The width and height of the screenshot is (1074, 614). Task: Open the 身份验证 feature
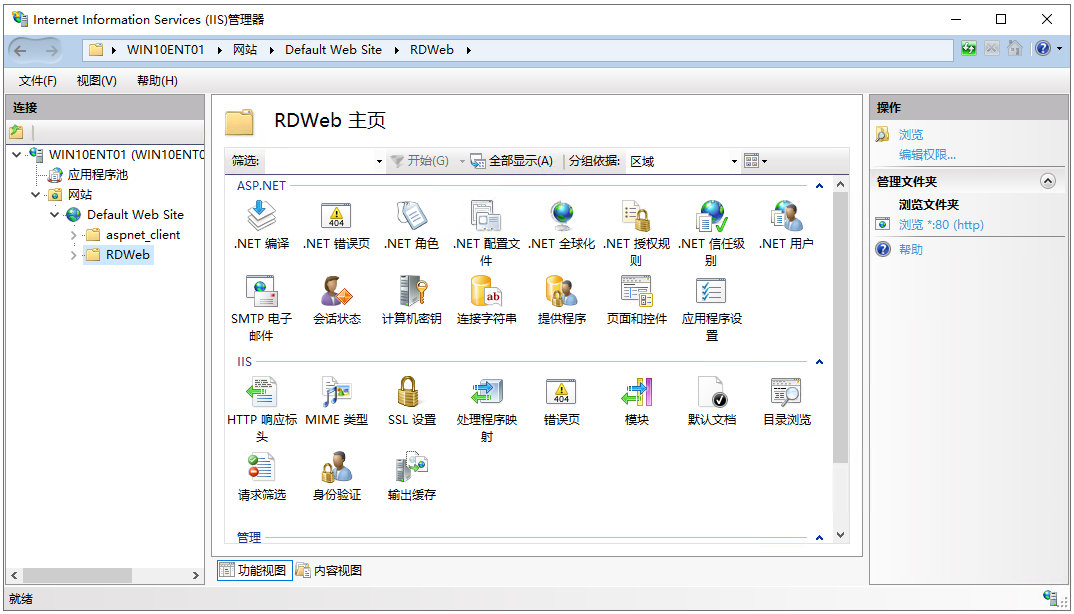[336, 476]
